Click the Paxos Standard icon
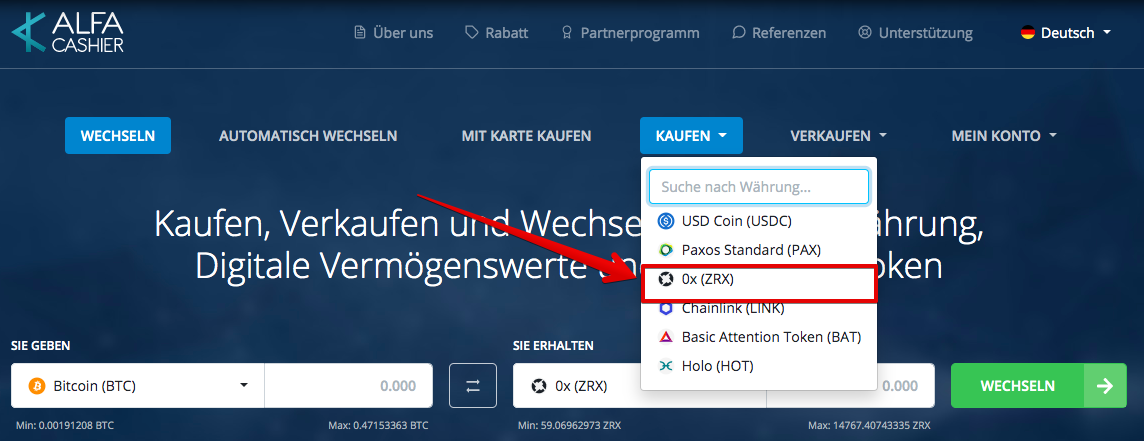The height and width of the screenshot is (441, 1144). point(665,250)
